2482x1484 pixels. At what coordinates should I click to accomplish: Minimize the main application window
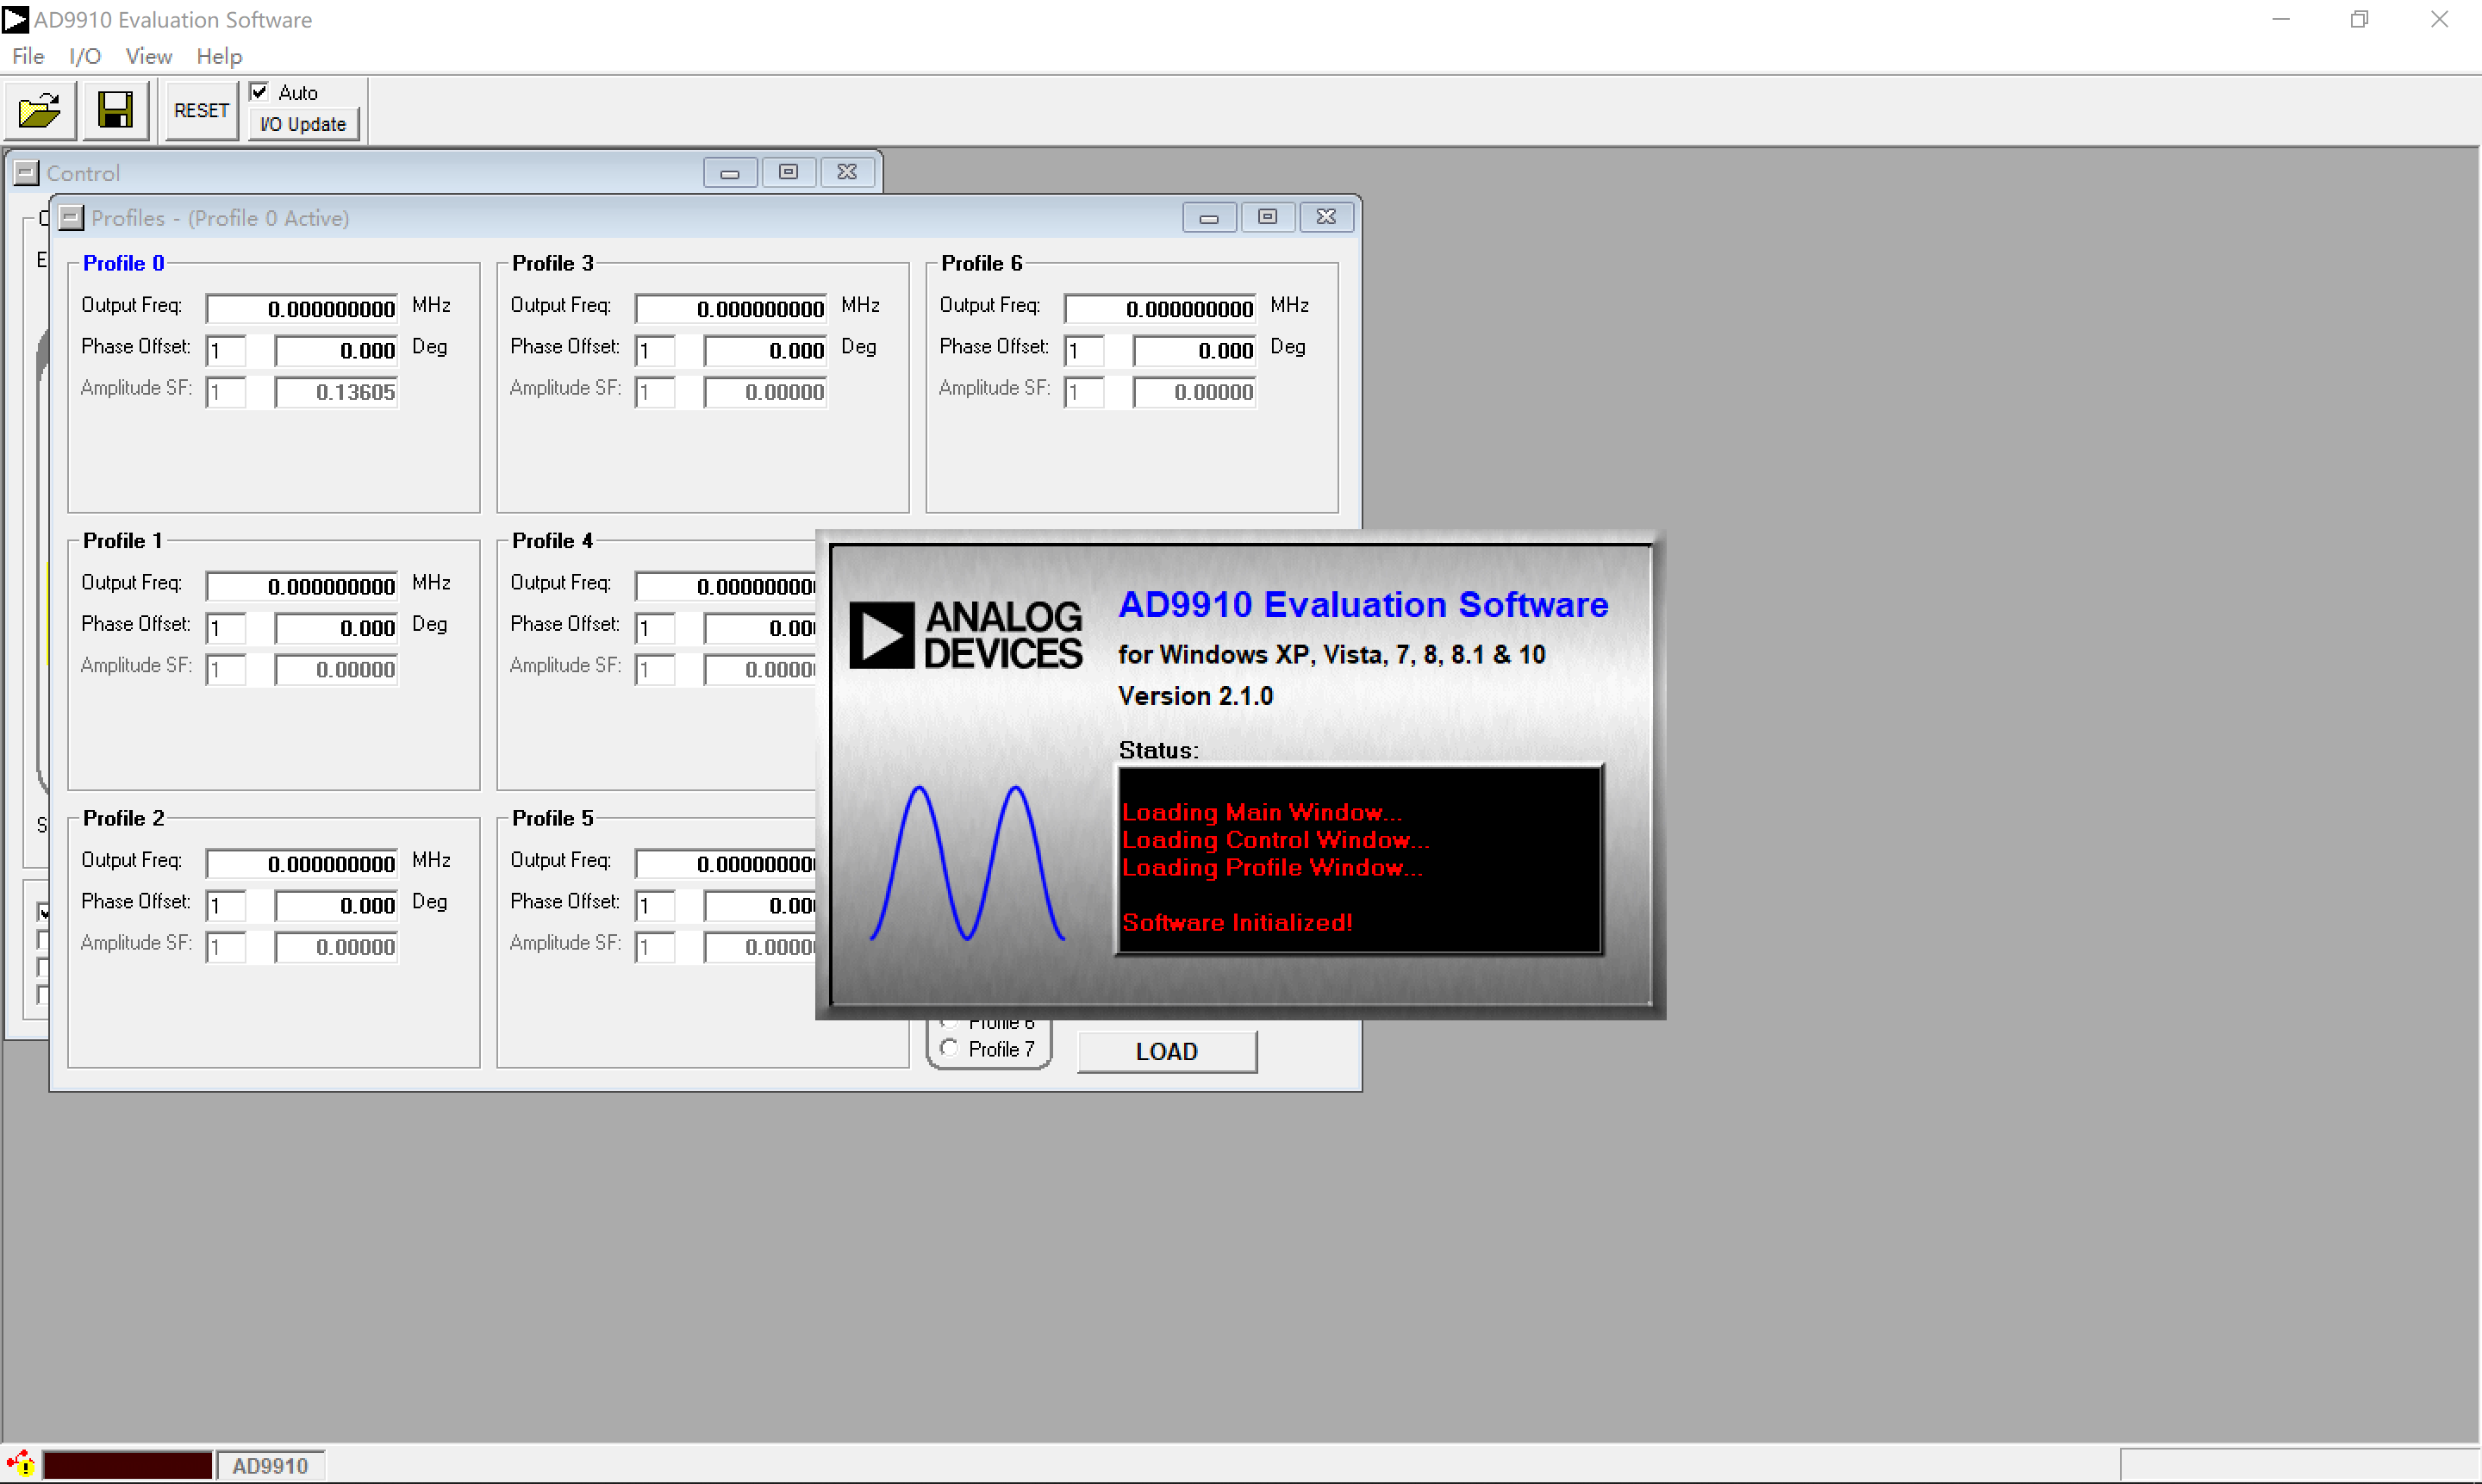pos(2281,19)
